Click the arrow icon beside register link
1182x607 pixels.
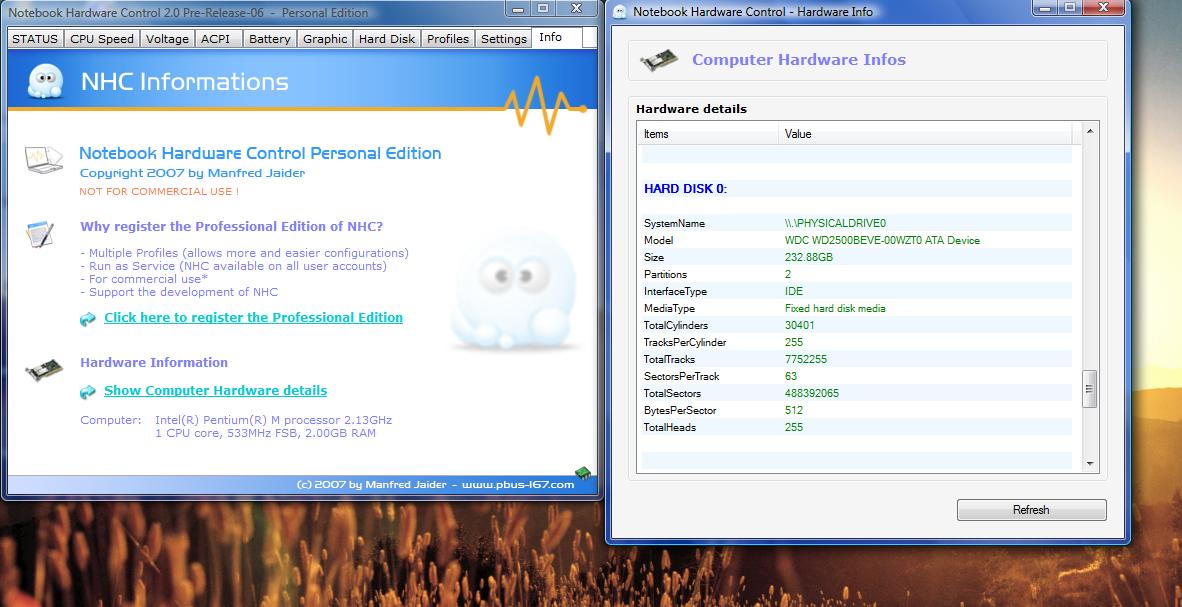(88, 319)
